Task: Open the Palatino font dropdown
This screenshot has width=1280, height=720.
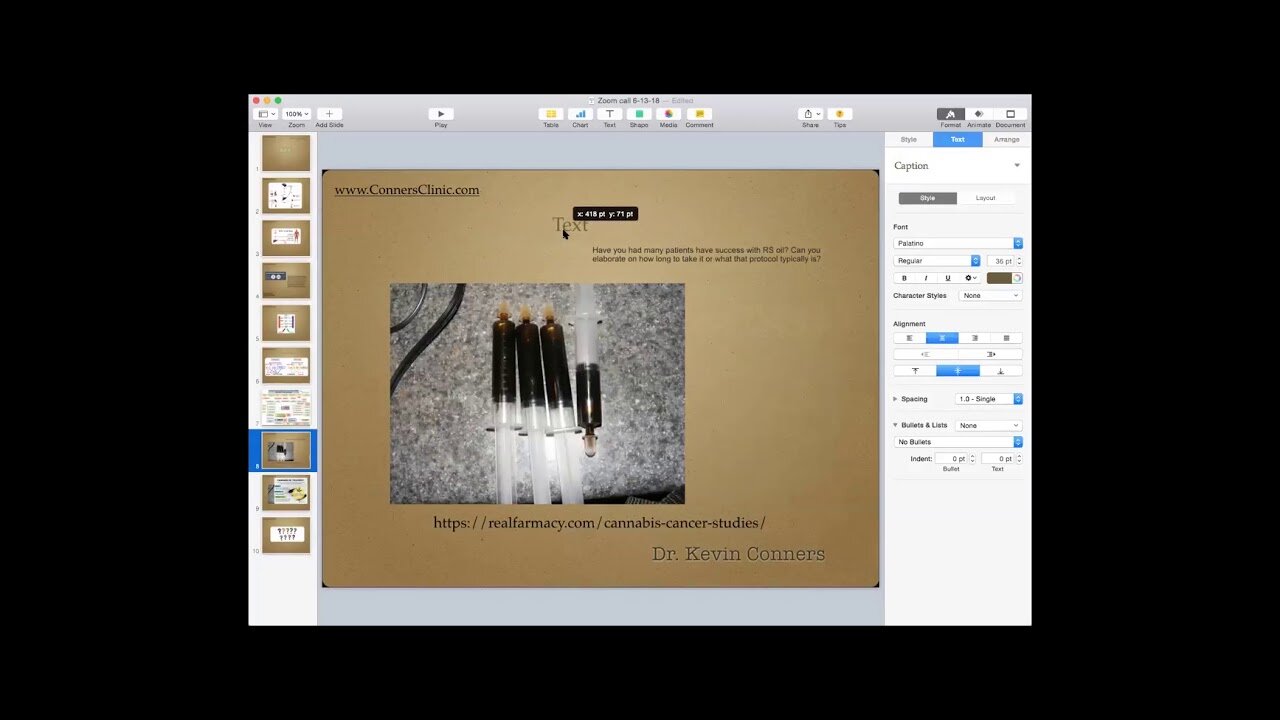Action: tap(958, 243)
